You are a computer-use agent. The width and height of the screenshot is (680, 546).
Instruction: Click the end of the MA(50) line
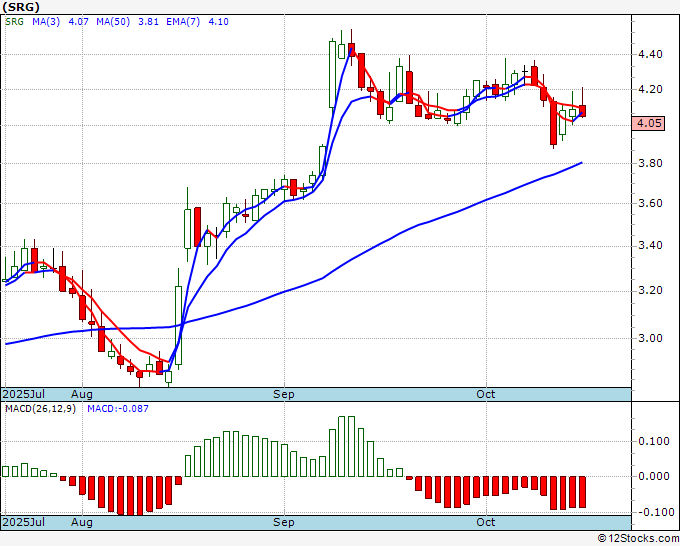coord(581,163)
